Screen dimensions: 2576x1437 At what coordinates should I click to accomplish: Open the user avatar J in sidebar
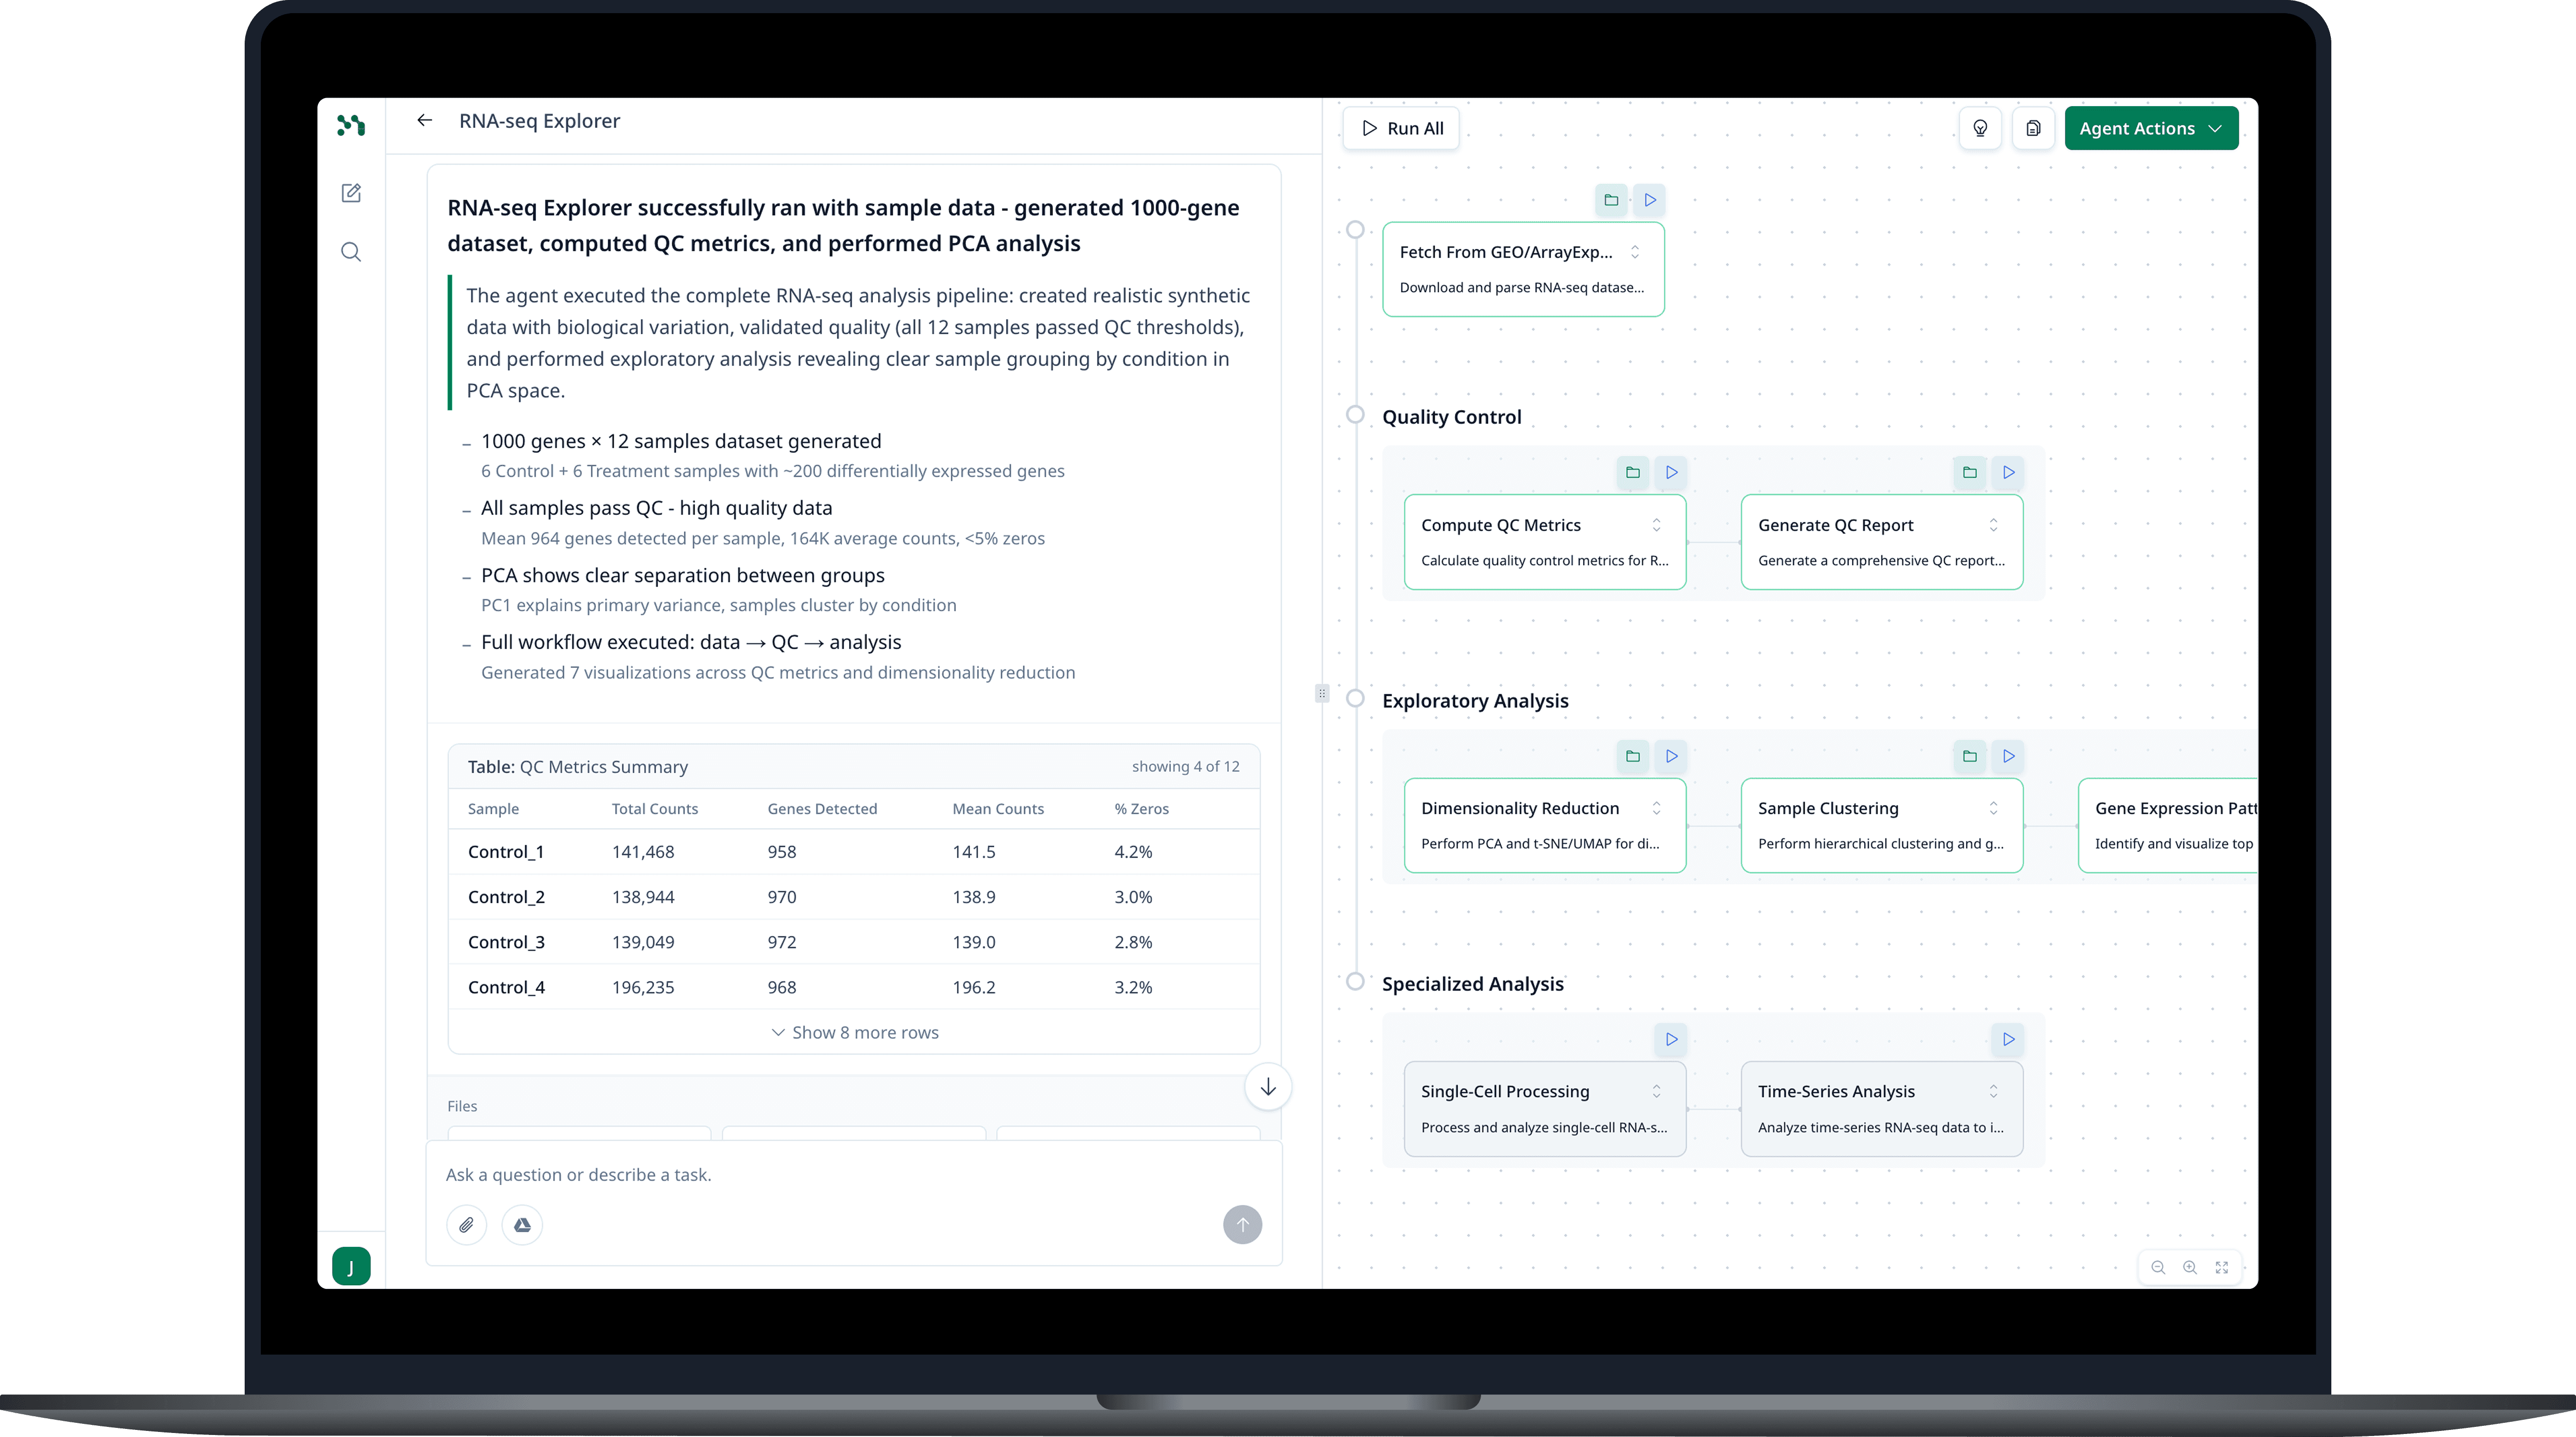[351, 1267]
